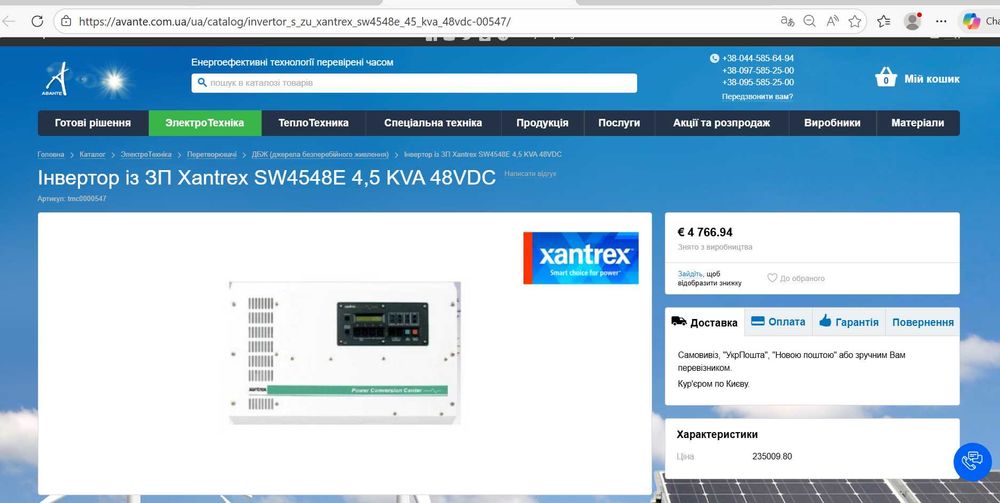The width and height of the screenshot is (1000, 503).
Task: Click the translate page icon
Action: [788, 21]
